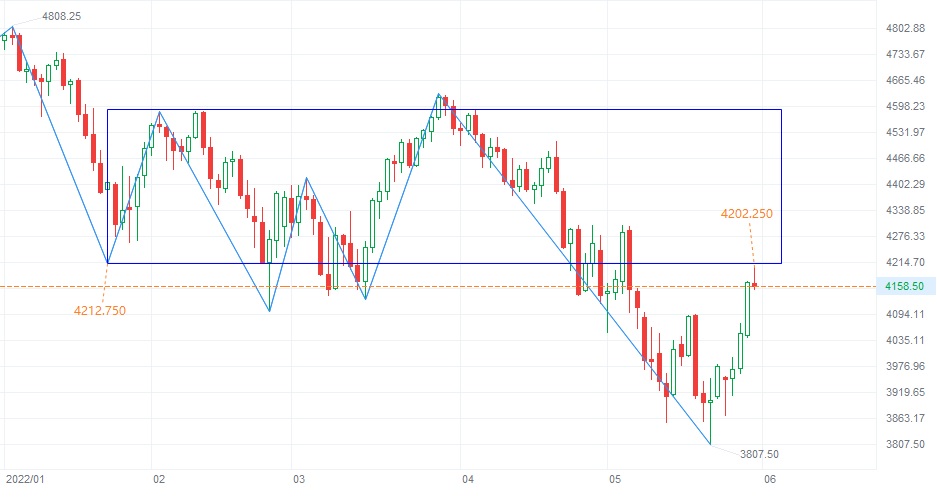Select the 2022/01 date label
Viewport: 937px width, 499px height.
coord(24,480)
